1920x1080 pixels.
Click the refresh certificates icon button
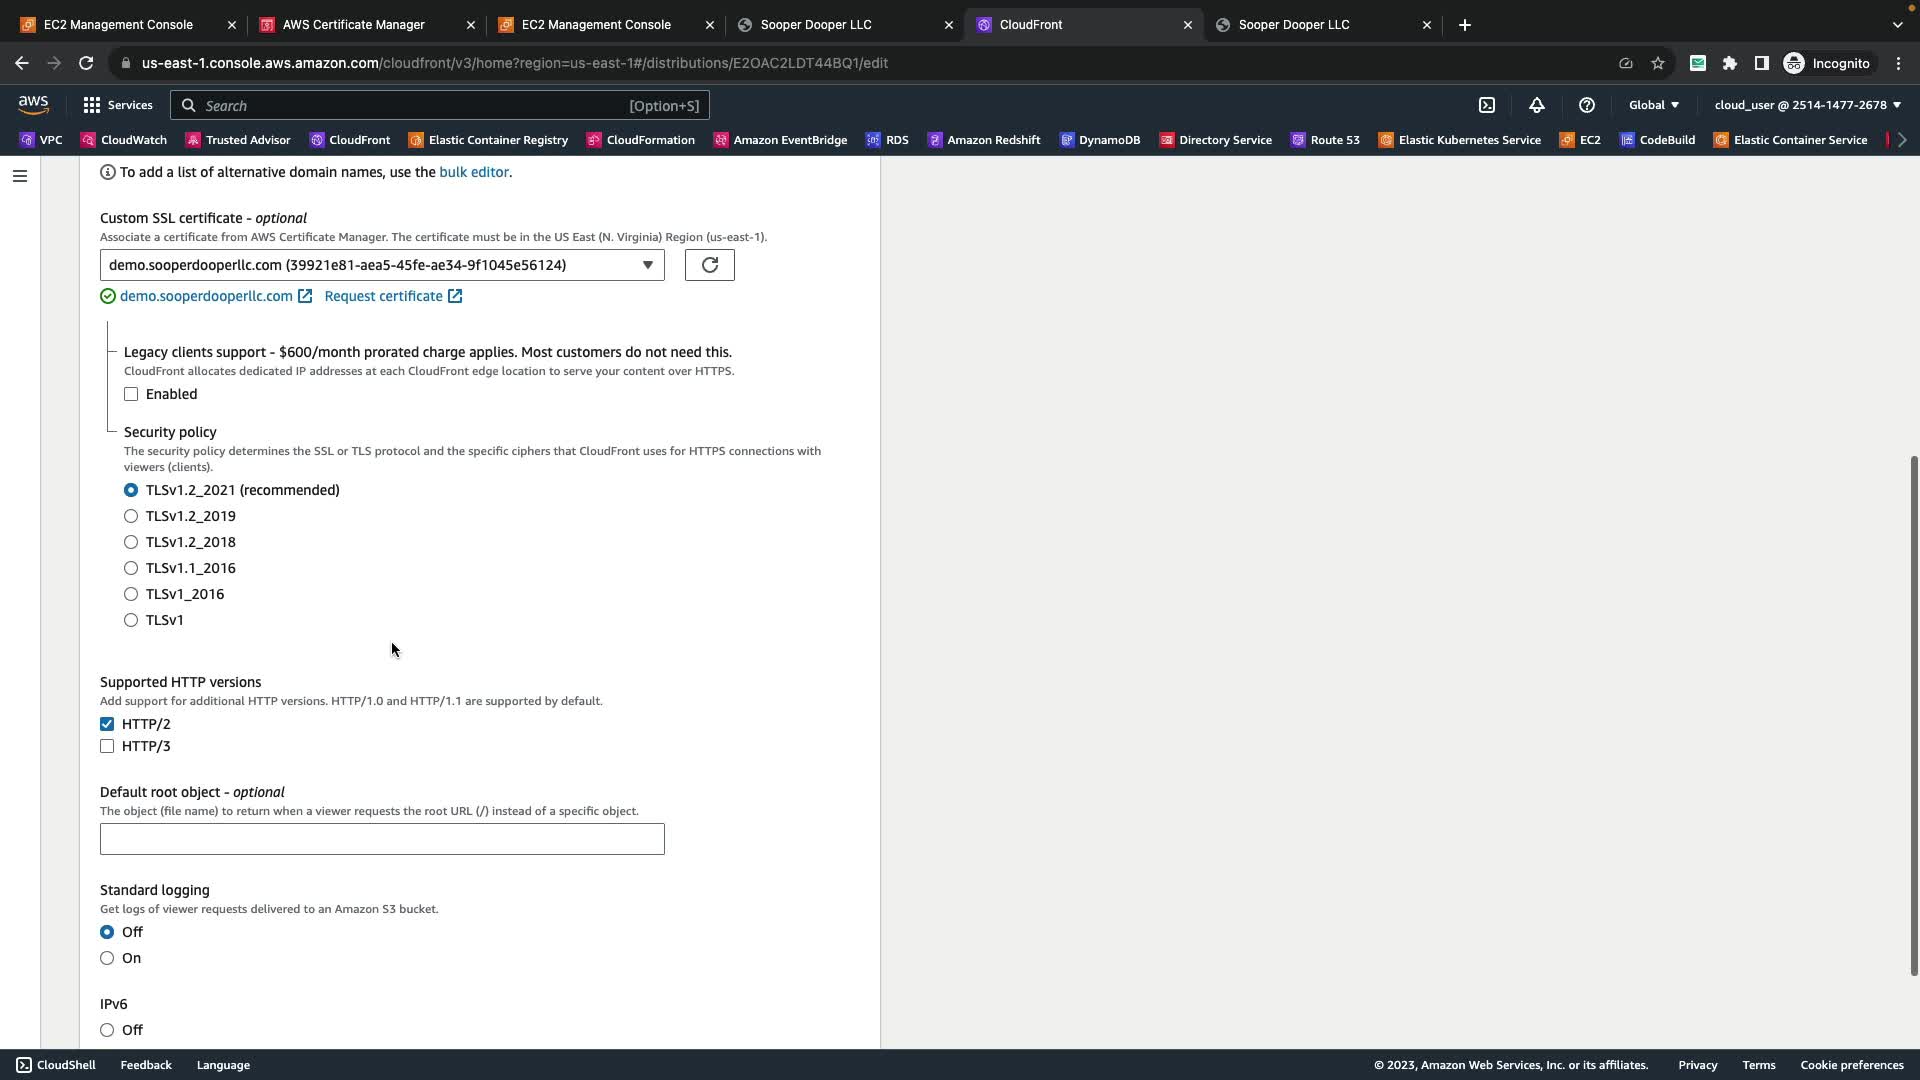pyautogui.click(x=709, y=265)
